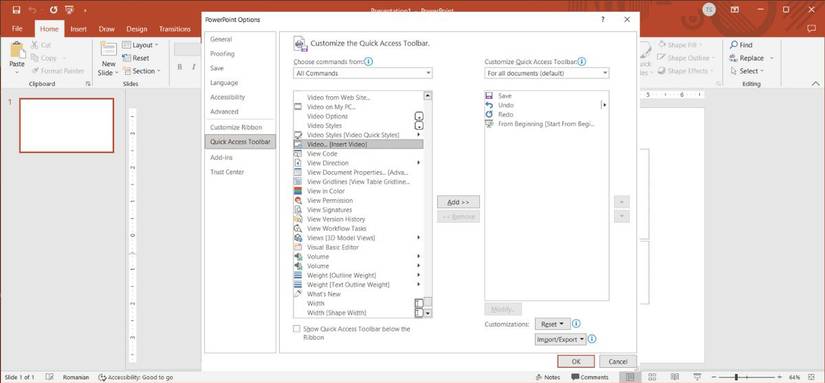Open the Select dropdown in the Editing group
Image resolution: width=825 pixels, height=383 pixels.
(x=747, y=71)
